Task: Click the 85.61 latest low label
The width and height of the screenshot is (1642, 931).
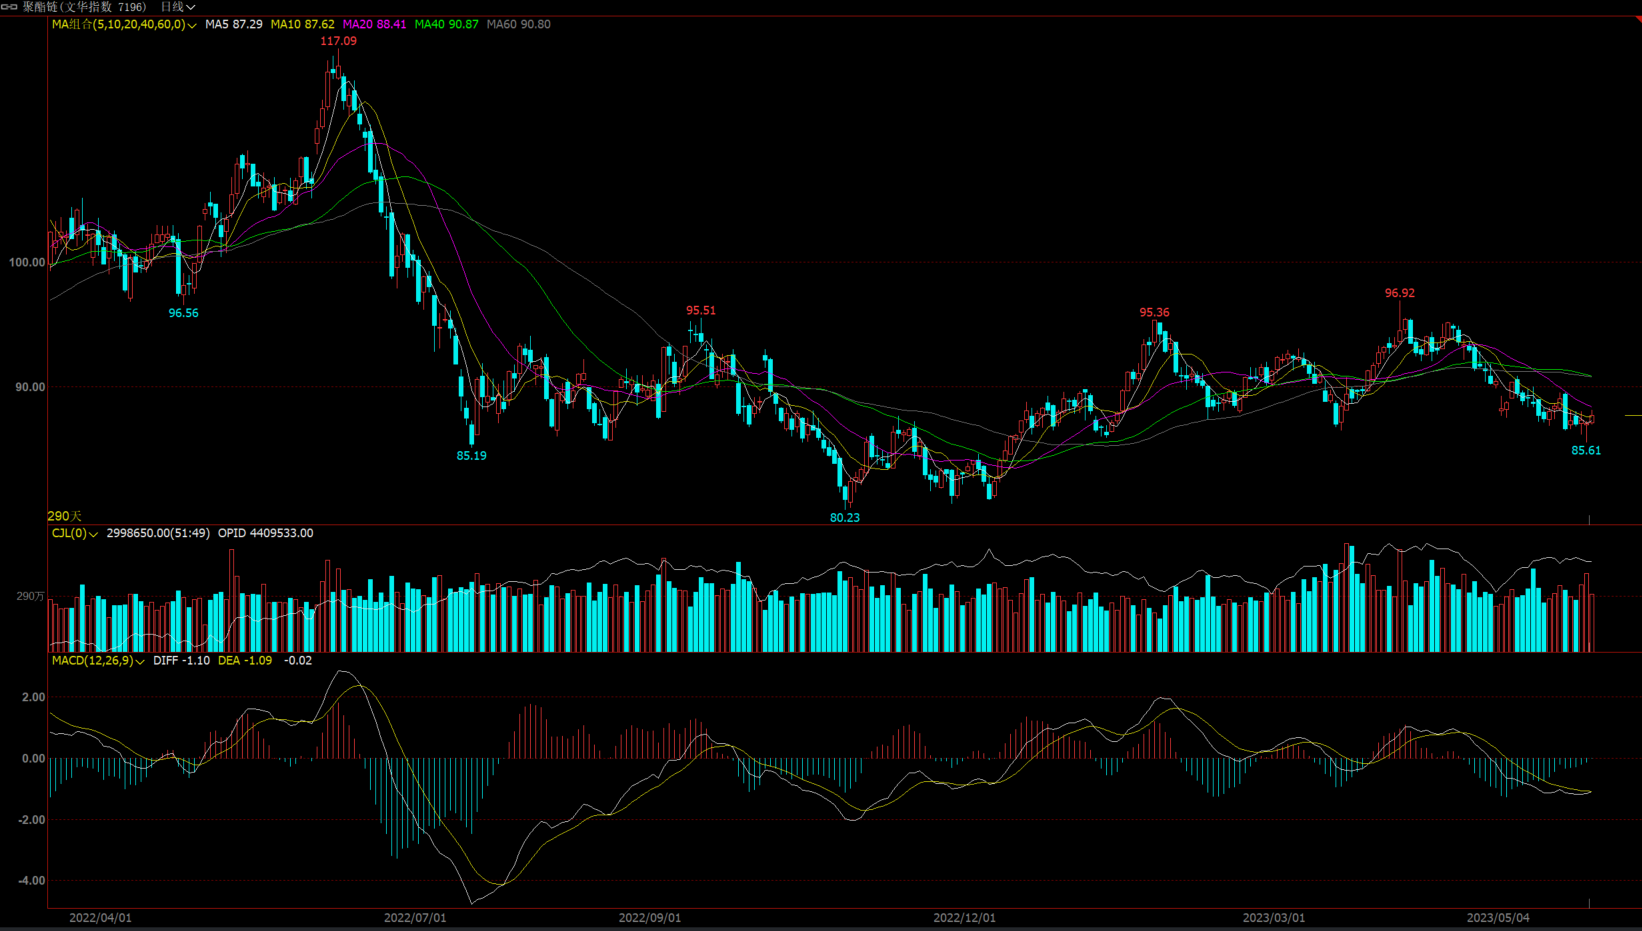Action: tap(1586, 450)
